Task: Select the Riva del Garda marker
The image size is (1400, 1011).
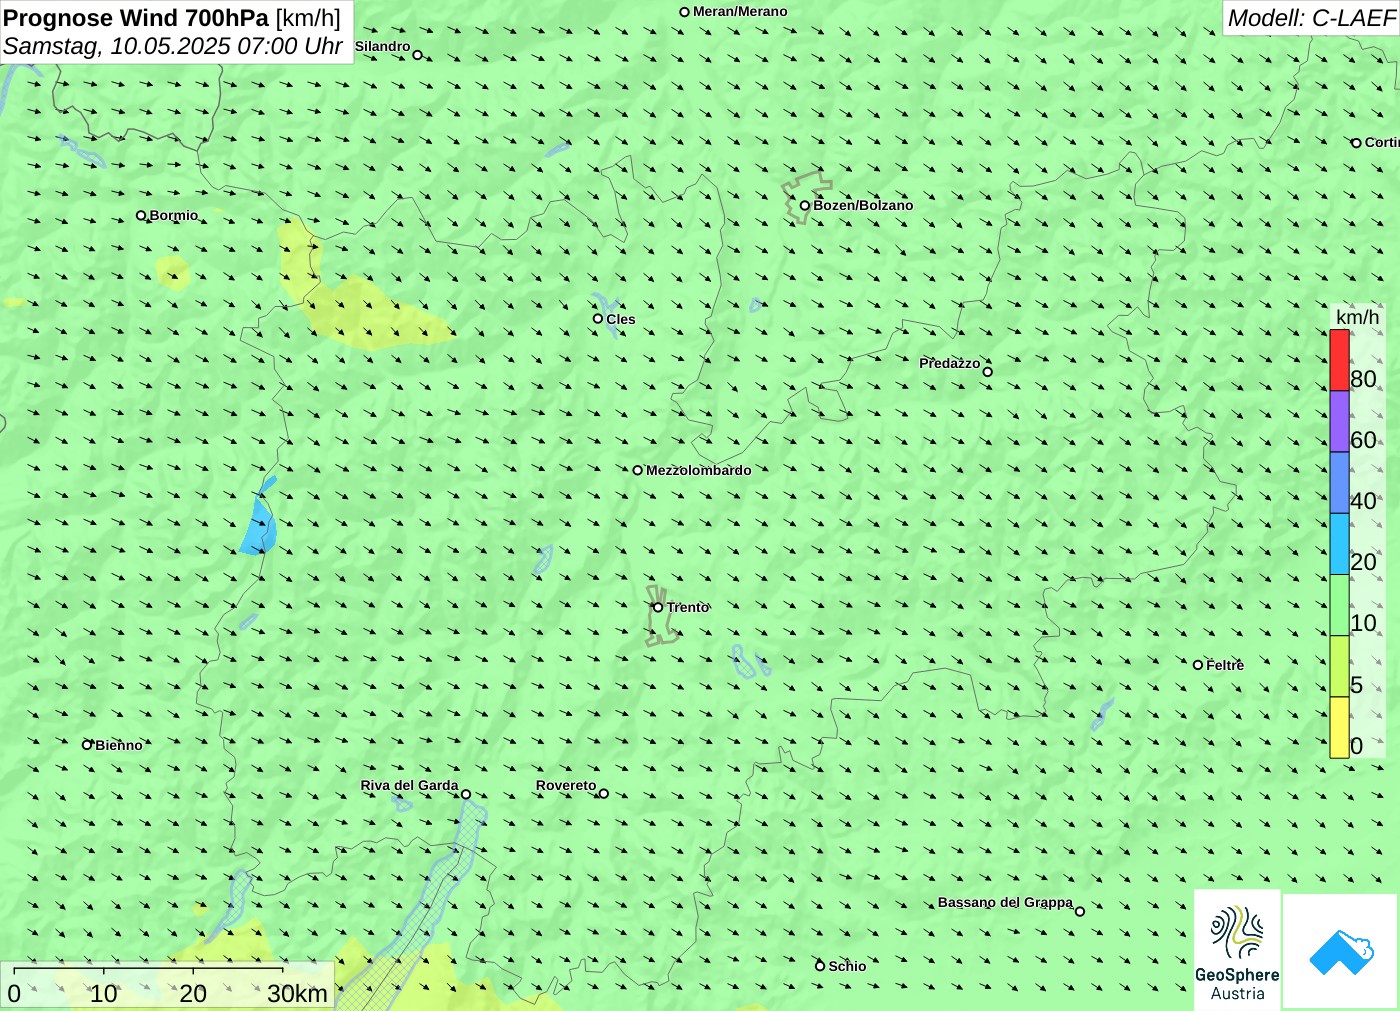Action: [466, 795]
